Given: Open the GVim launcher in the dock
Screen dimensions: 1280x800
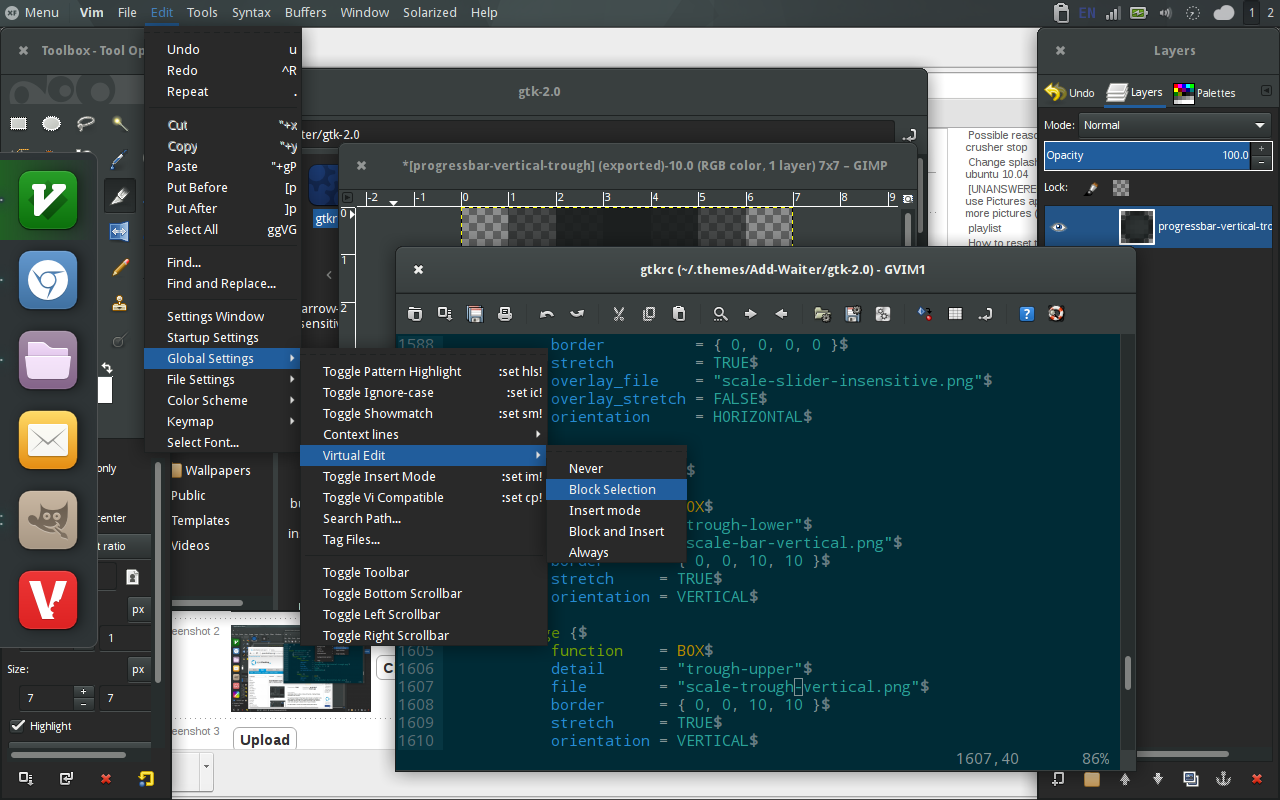Looking at the screenshot, I should [48, 200].
